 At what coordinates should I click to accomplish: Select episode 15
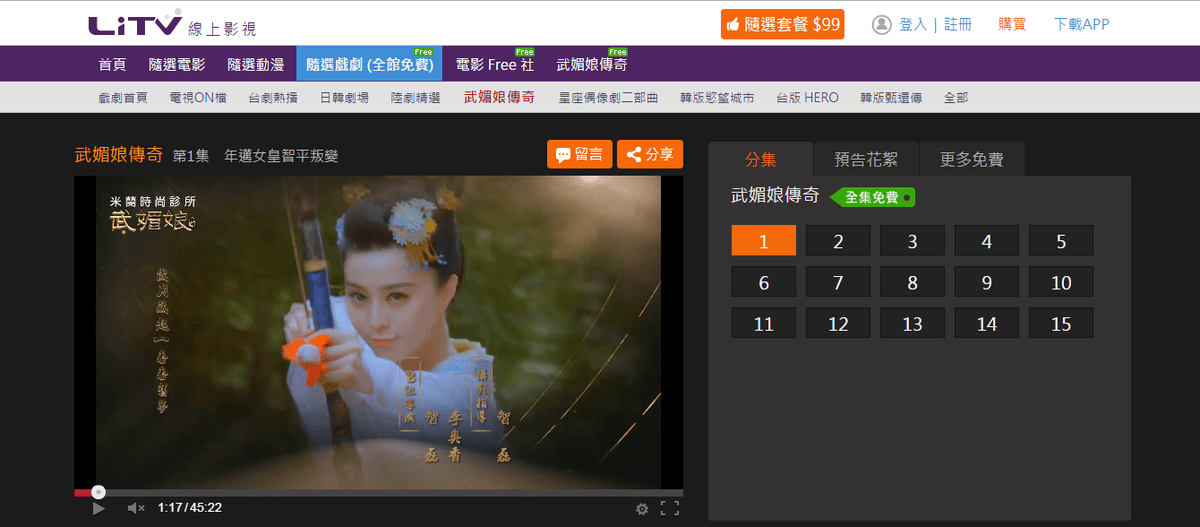1061,324
